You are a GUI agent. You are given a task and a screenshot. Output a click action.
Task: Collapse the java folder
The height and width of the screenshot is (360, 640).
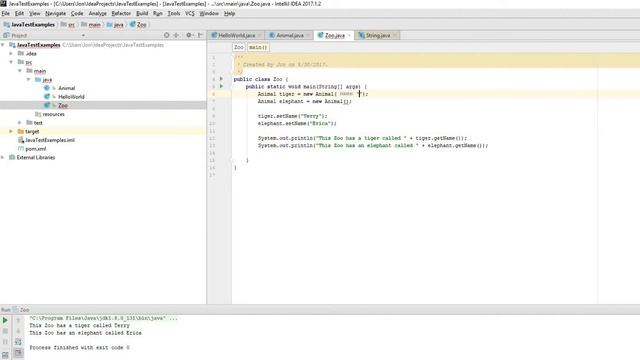pyautogui.click(x=28, y=79)
